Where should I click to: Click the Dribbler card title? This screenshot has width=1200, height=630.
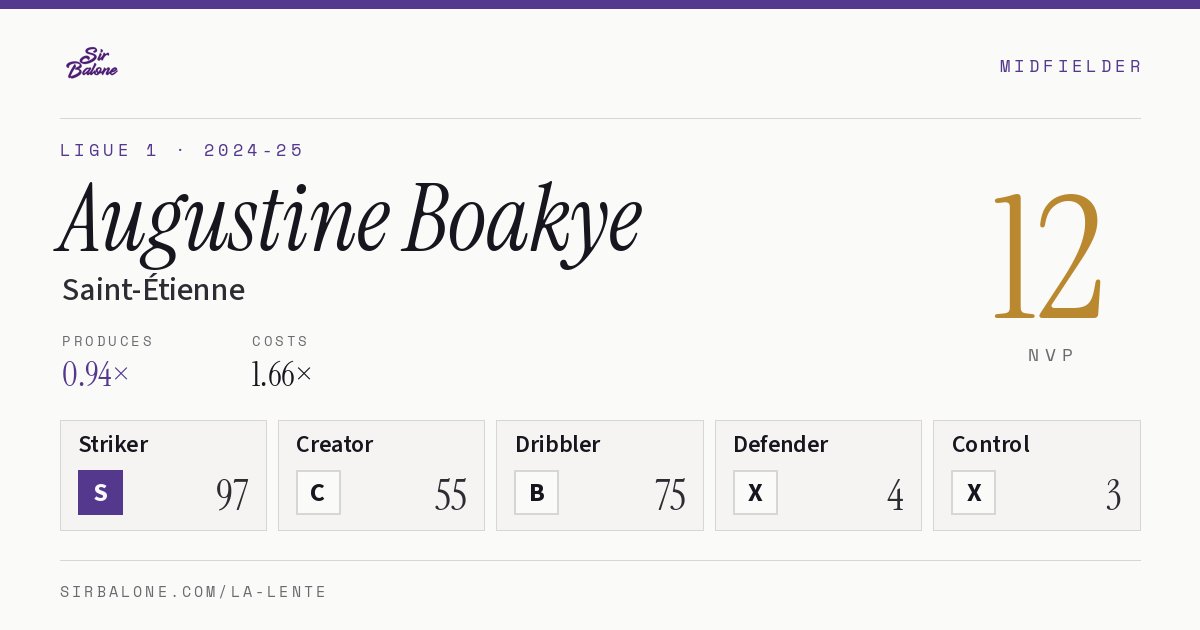558,444
